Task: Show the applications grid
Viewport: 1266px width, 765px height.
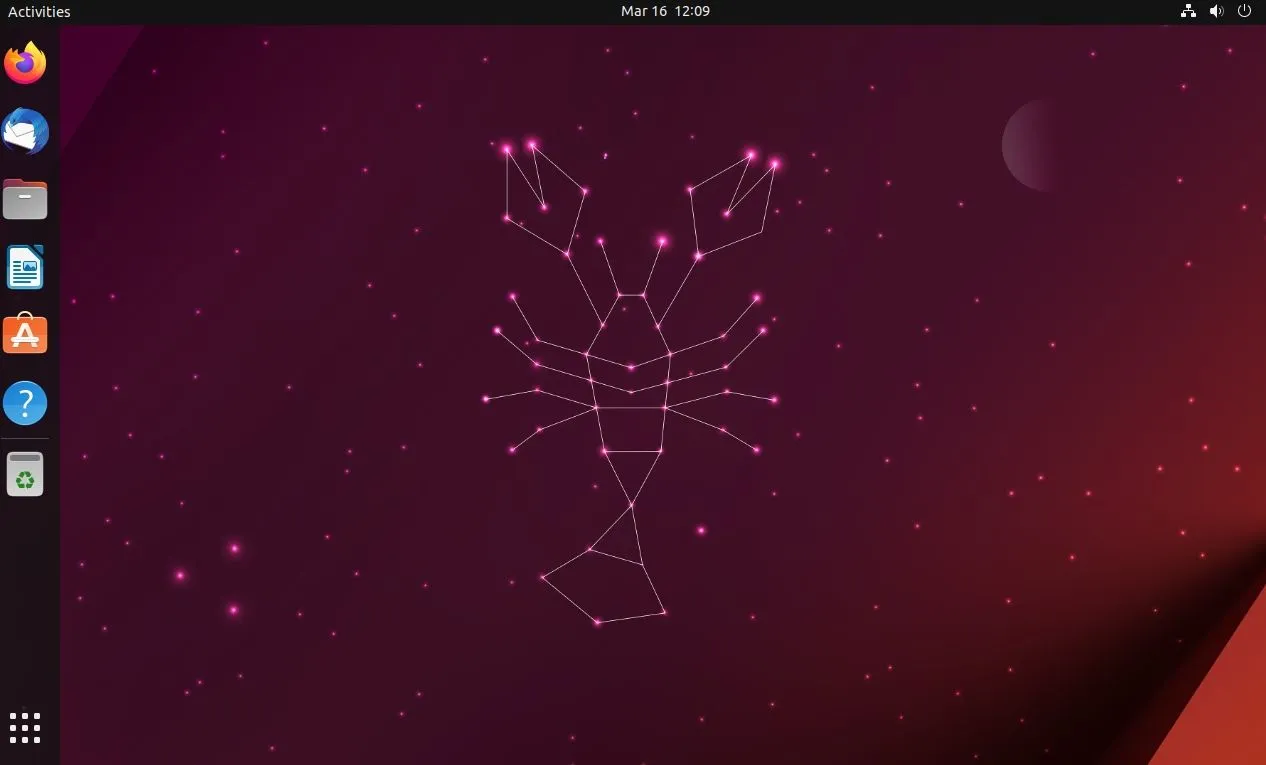Action: coord(25,728)
